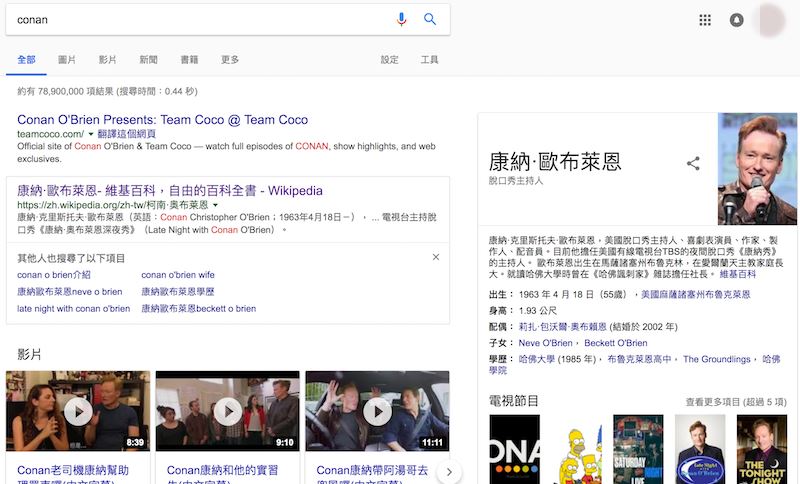Click the 康納·歐布萊恩 panel title
This screenshot has width=800, height=484.
555,162
